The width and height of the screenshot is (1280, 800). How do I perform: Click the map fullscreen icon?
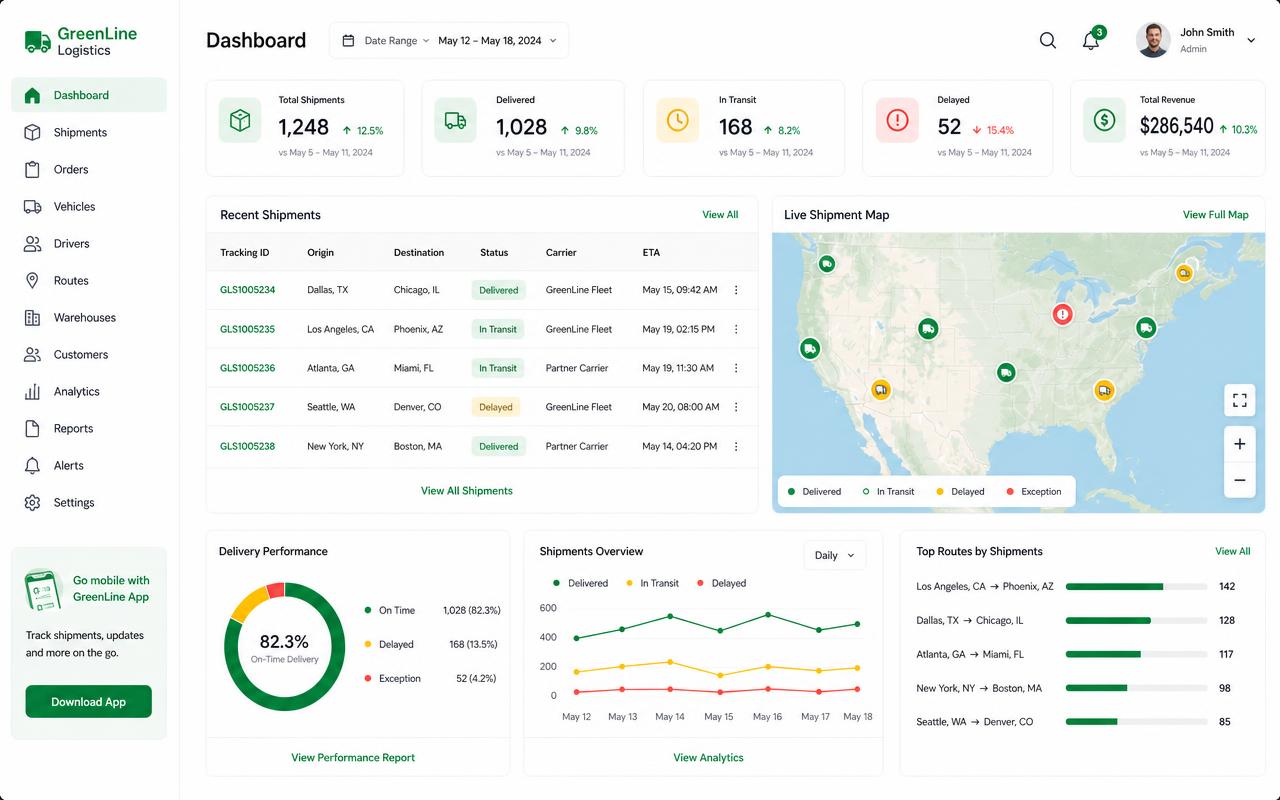click(1240, 400)
